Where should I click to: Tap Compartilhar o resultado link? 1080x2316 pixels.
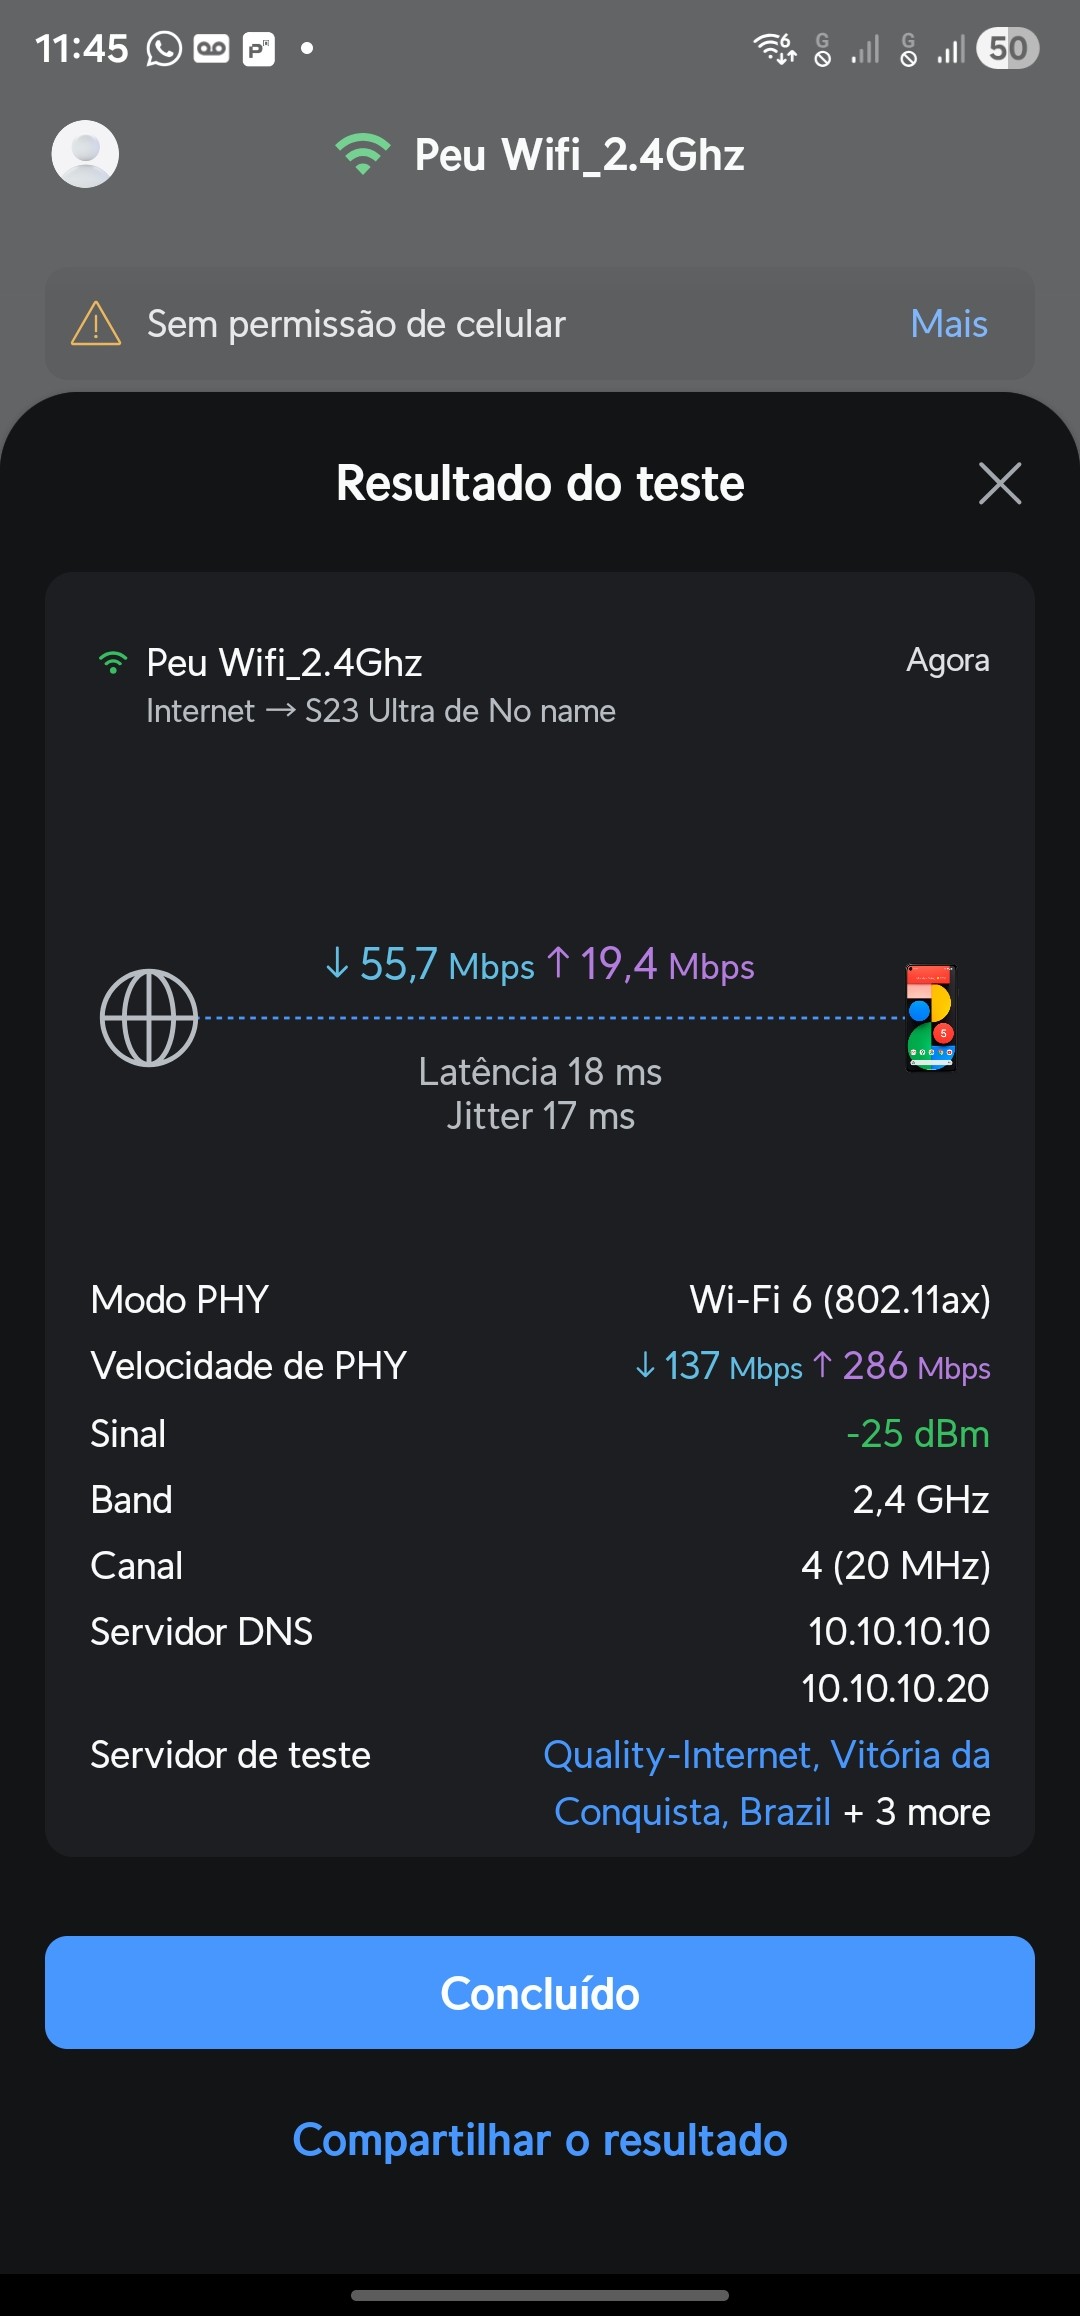click(540, 2140)
